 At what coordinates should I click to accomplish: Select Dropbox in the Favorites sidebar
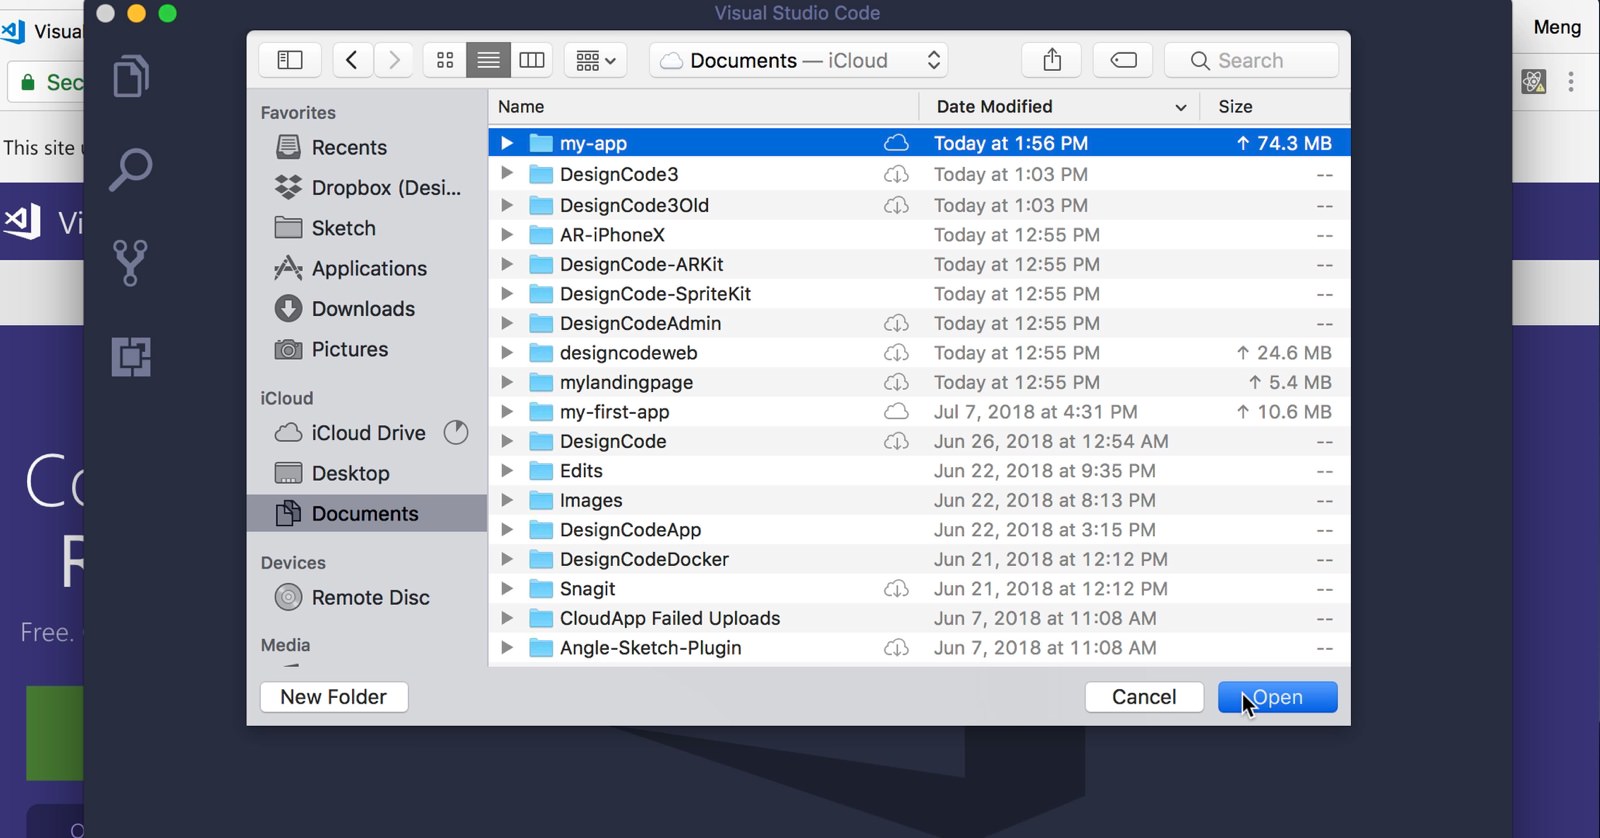pyautogui.click(x=366, y=187)
